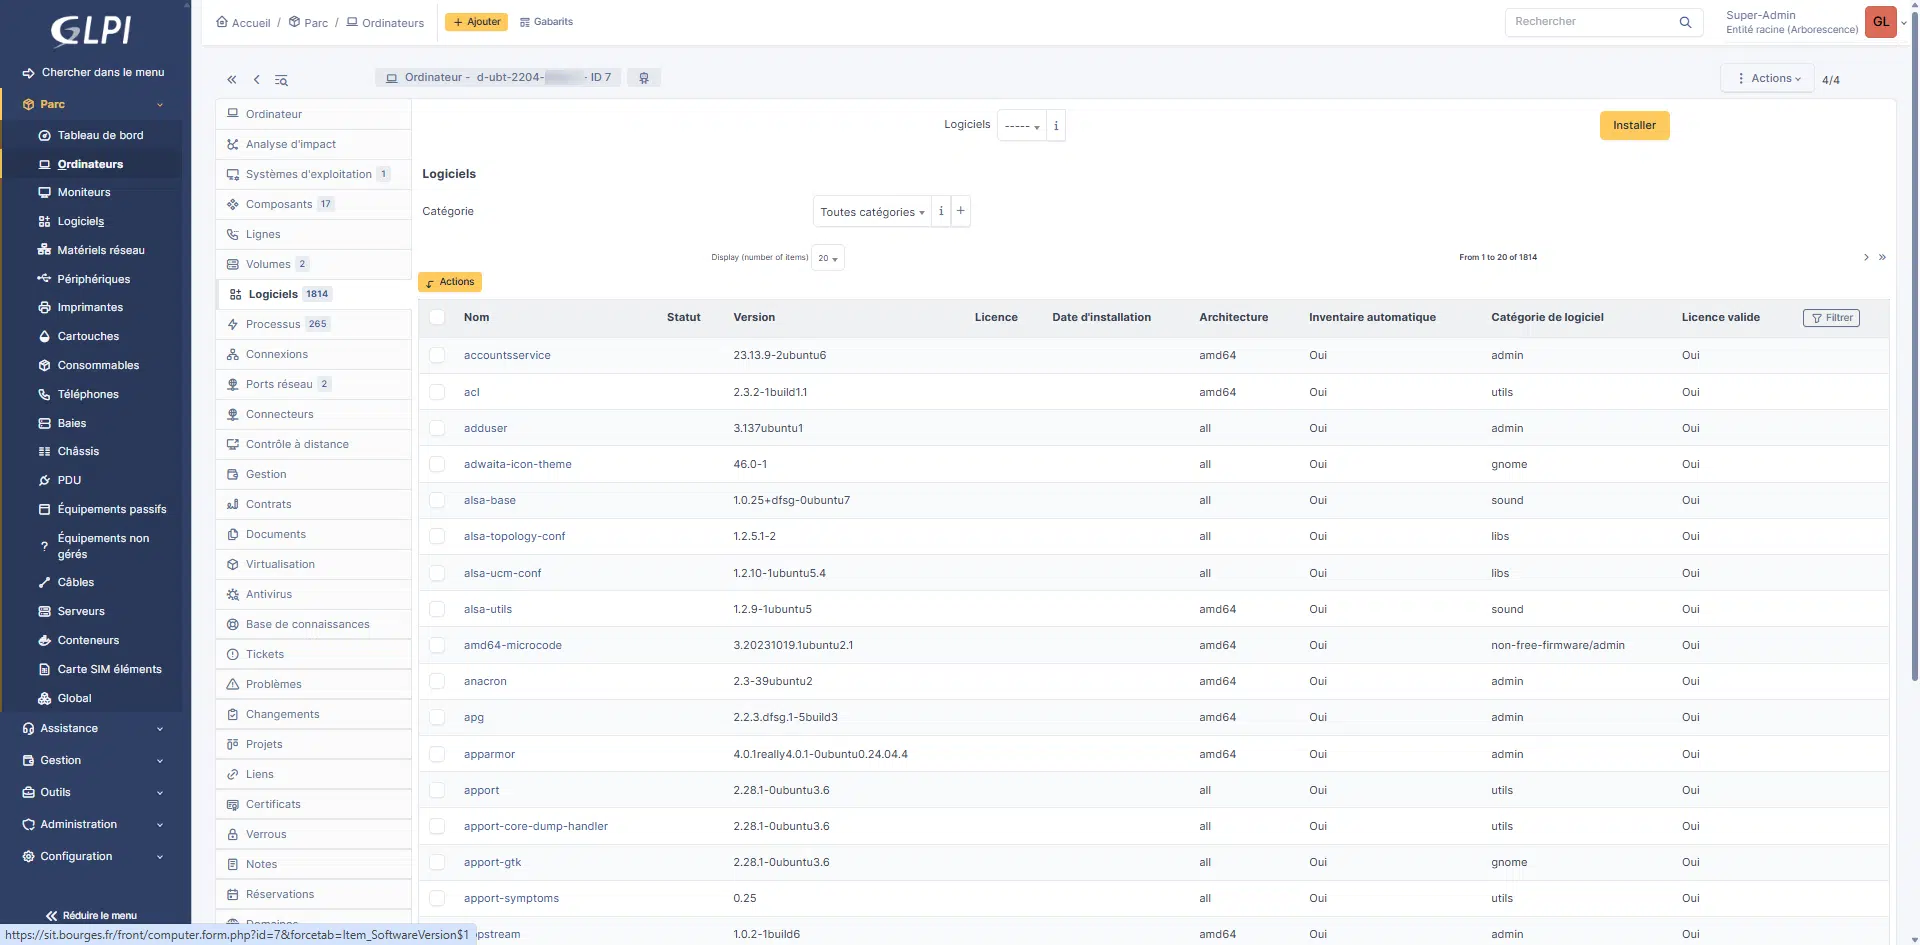Click the Ajouter button
Screen dimensions: 1920x945
[x=476, y=22]
